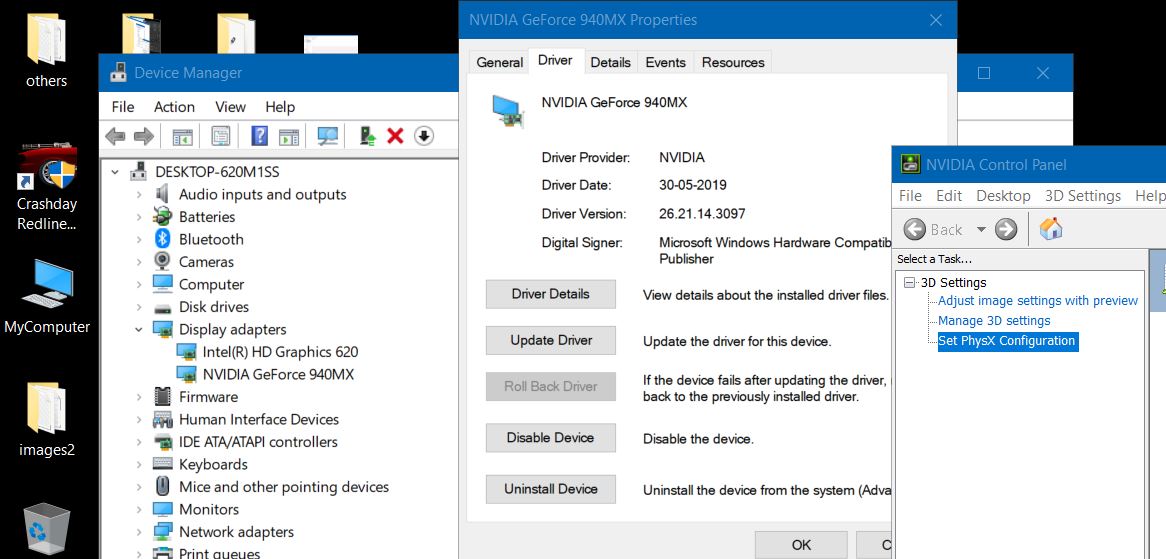Click red X Uninstall device toolbar icon
Image resolution: width=1166 pixels, height=559 pixels.
396,136
